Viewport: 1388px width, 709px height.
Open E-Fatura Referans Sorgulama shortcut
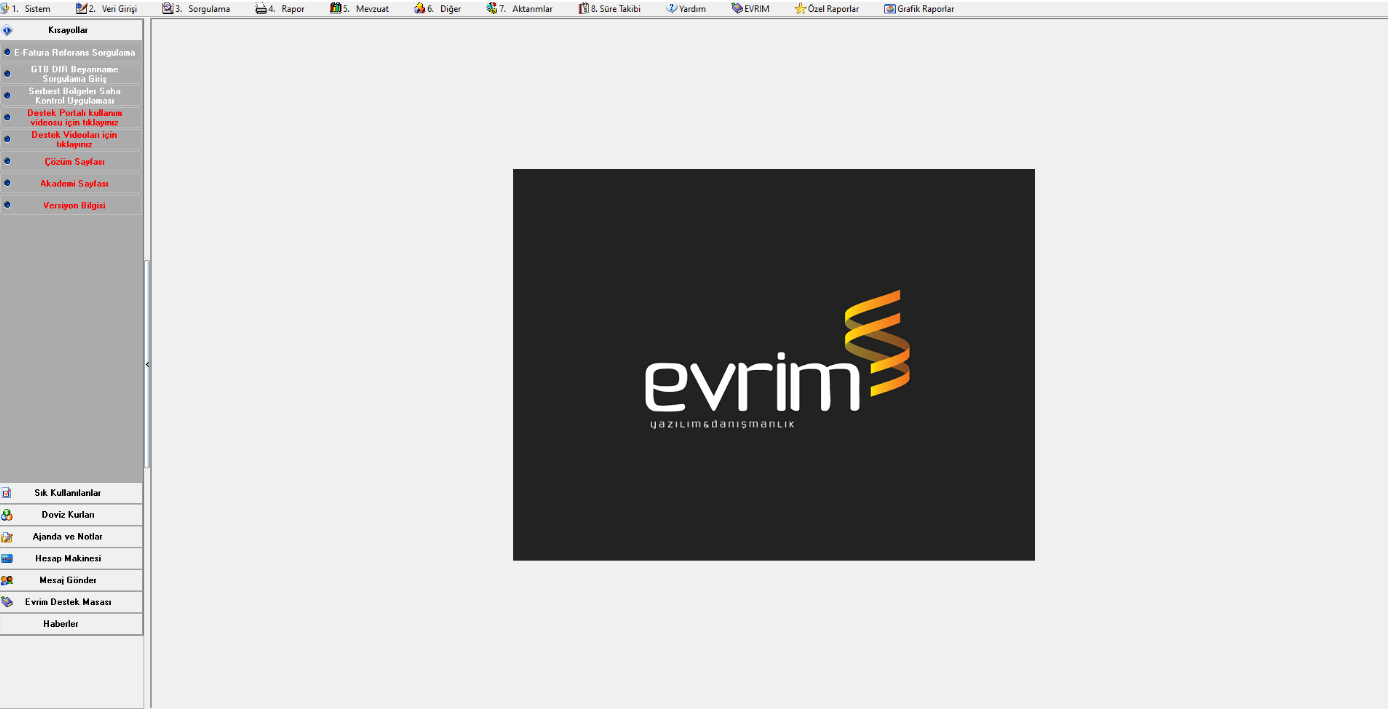click(x=71, y=52)
